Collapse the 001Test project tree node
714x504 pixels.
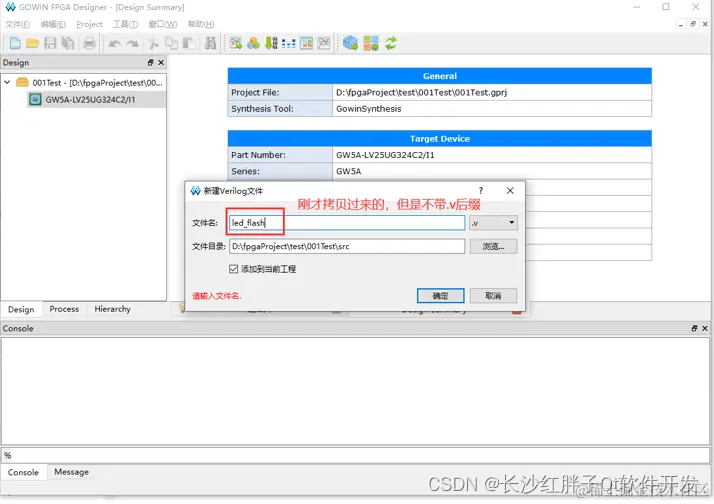pyautogui.click(x=7, y=82)
